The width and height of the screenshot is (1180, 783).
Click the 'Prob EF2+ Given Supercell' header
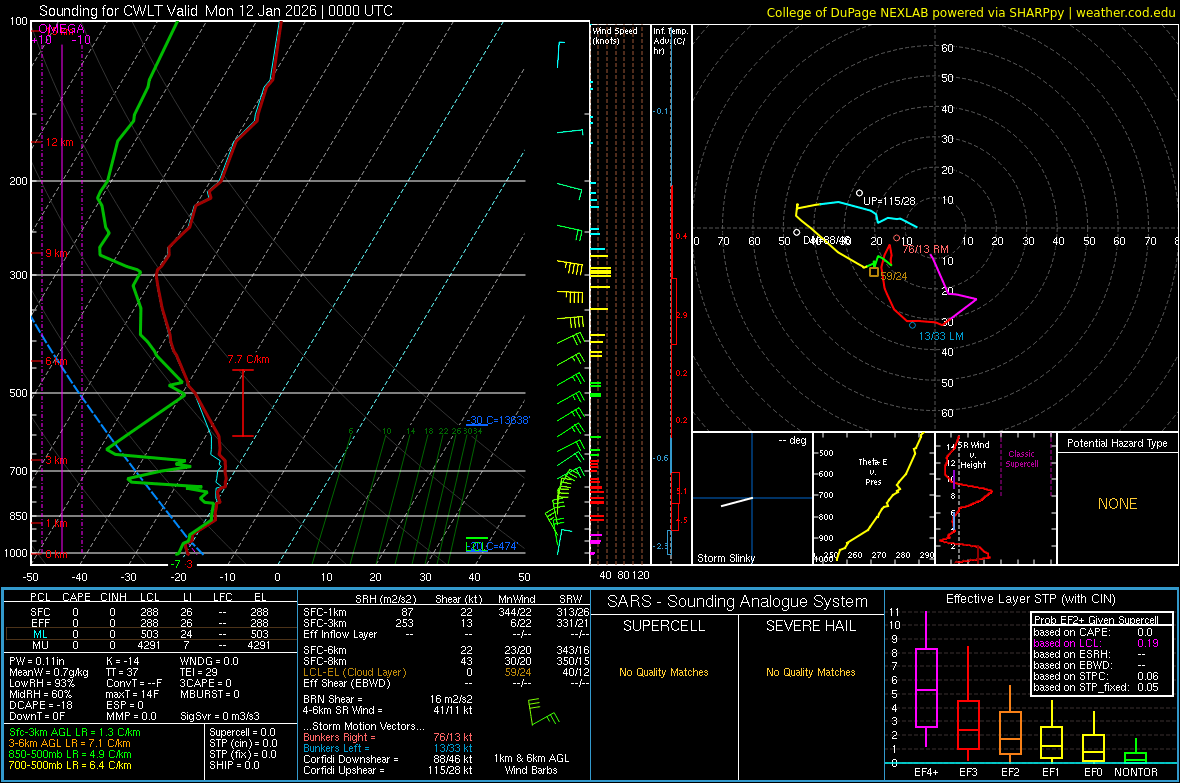click(1096, 620)
